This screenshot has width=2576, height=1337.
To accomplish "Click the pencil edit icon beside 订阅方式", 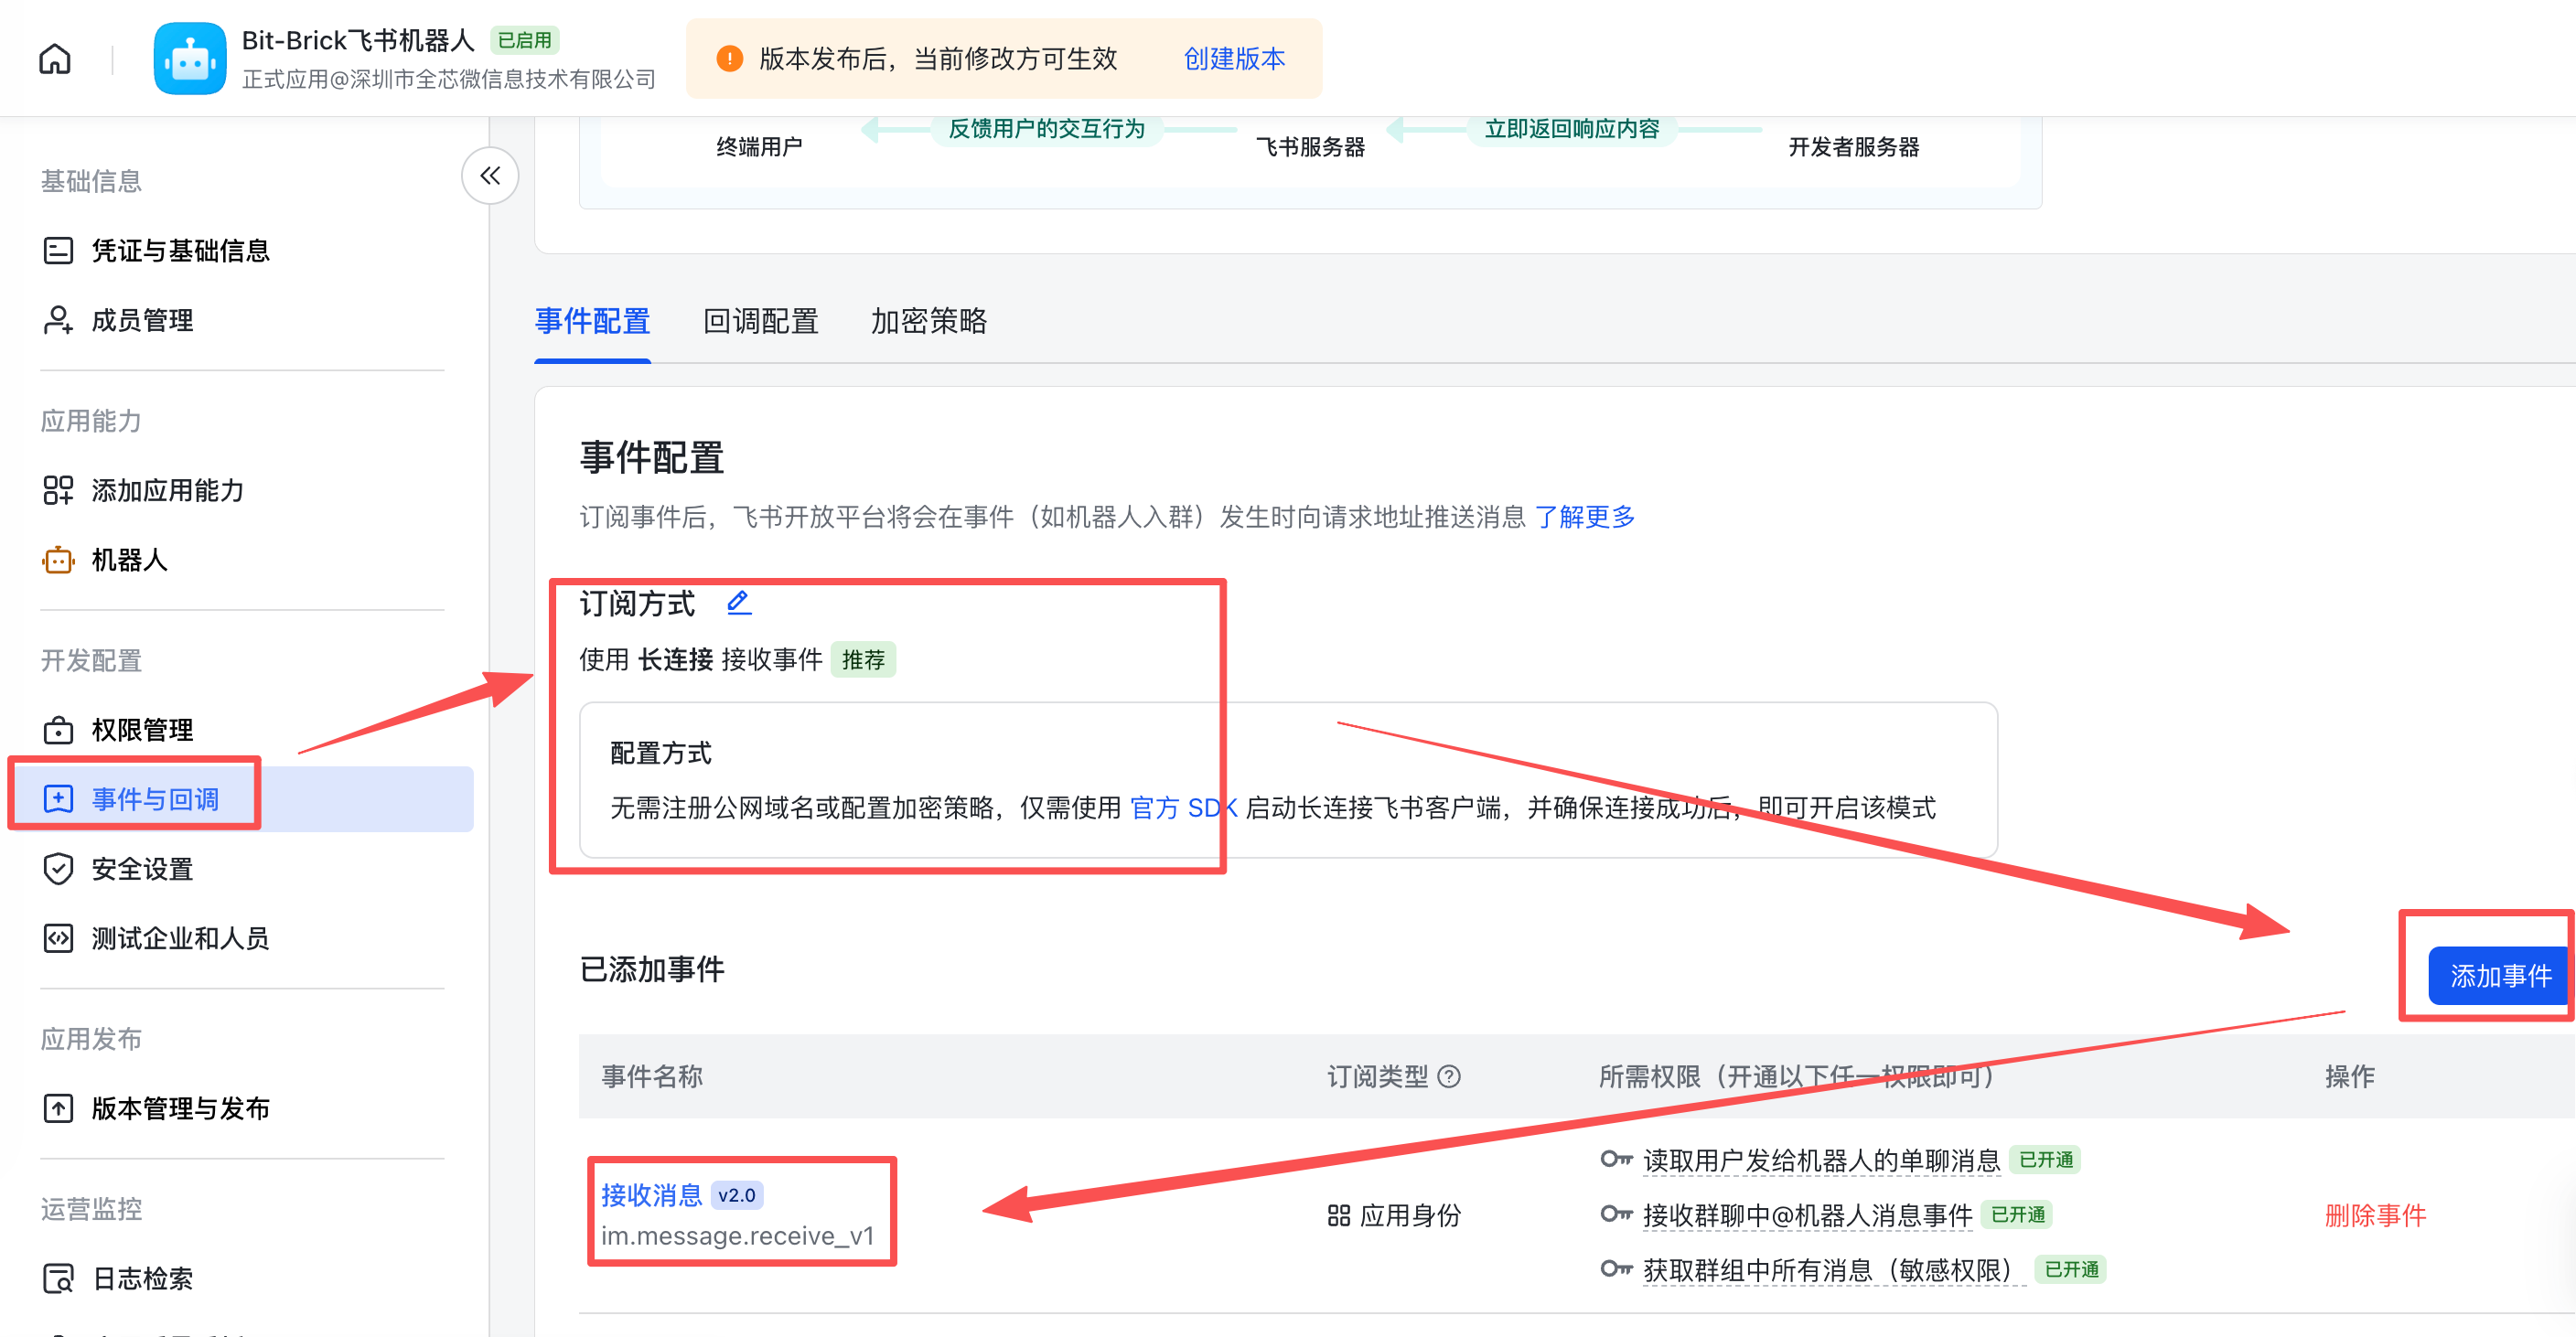I will click(738, 602).
